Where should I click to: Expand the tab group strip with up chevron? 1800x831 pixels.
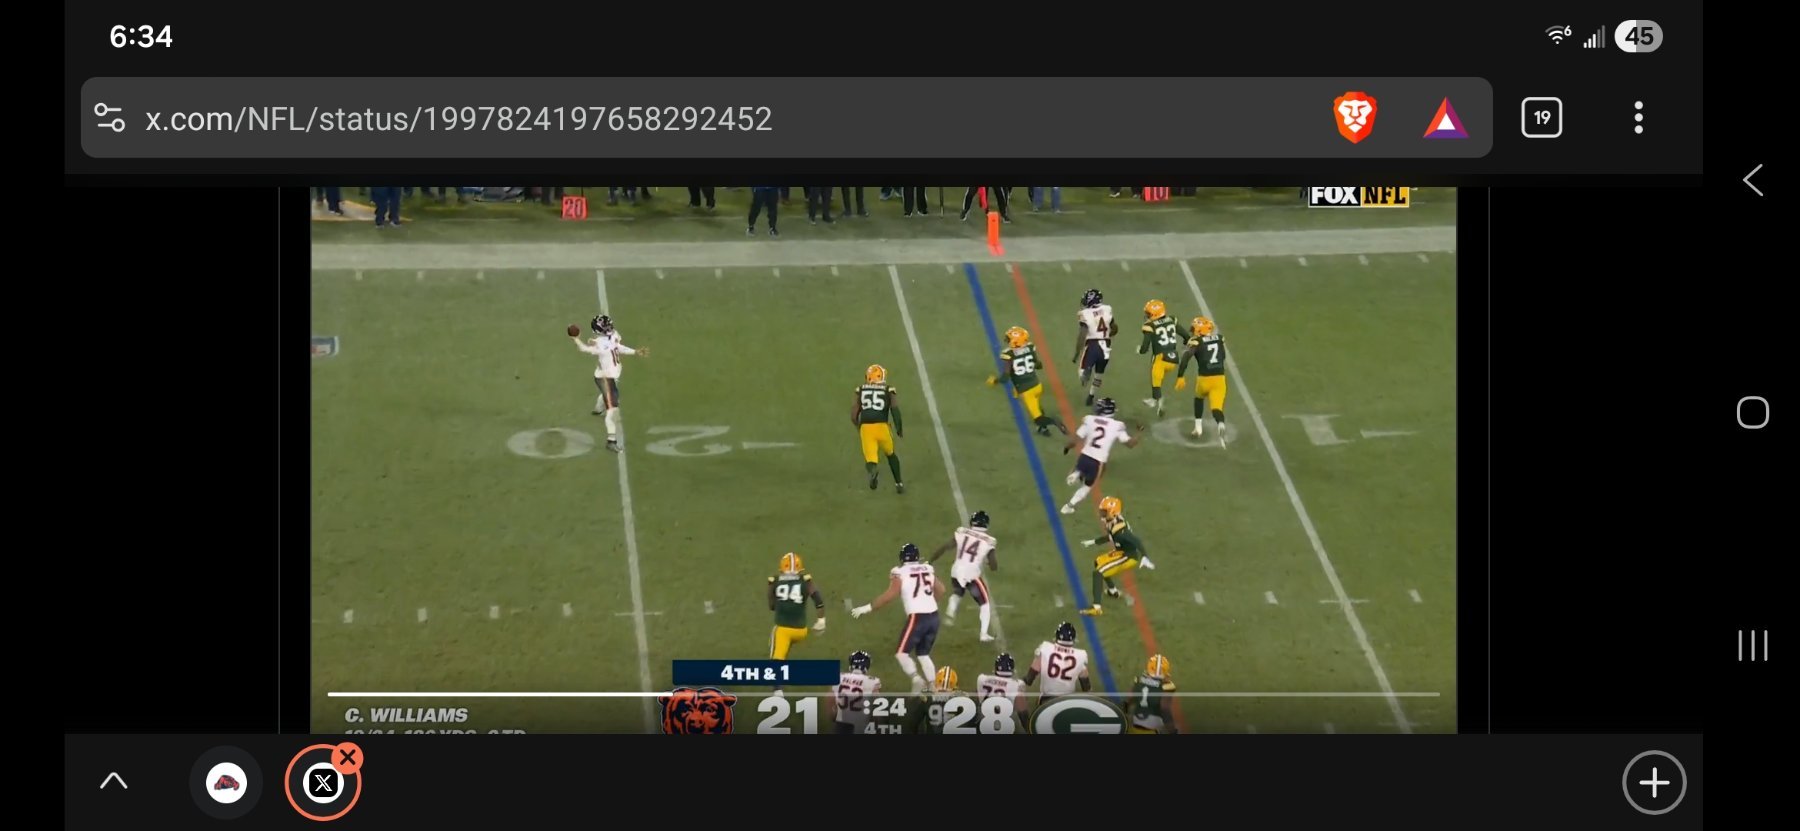click(114, 781)
